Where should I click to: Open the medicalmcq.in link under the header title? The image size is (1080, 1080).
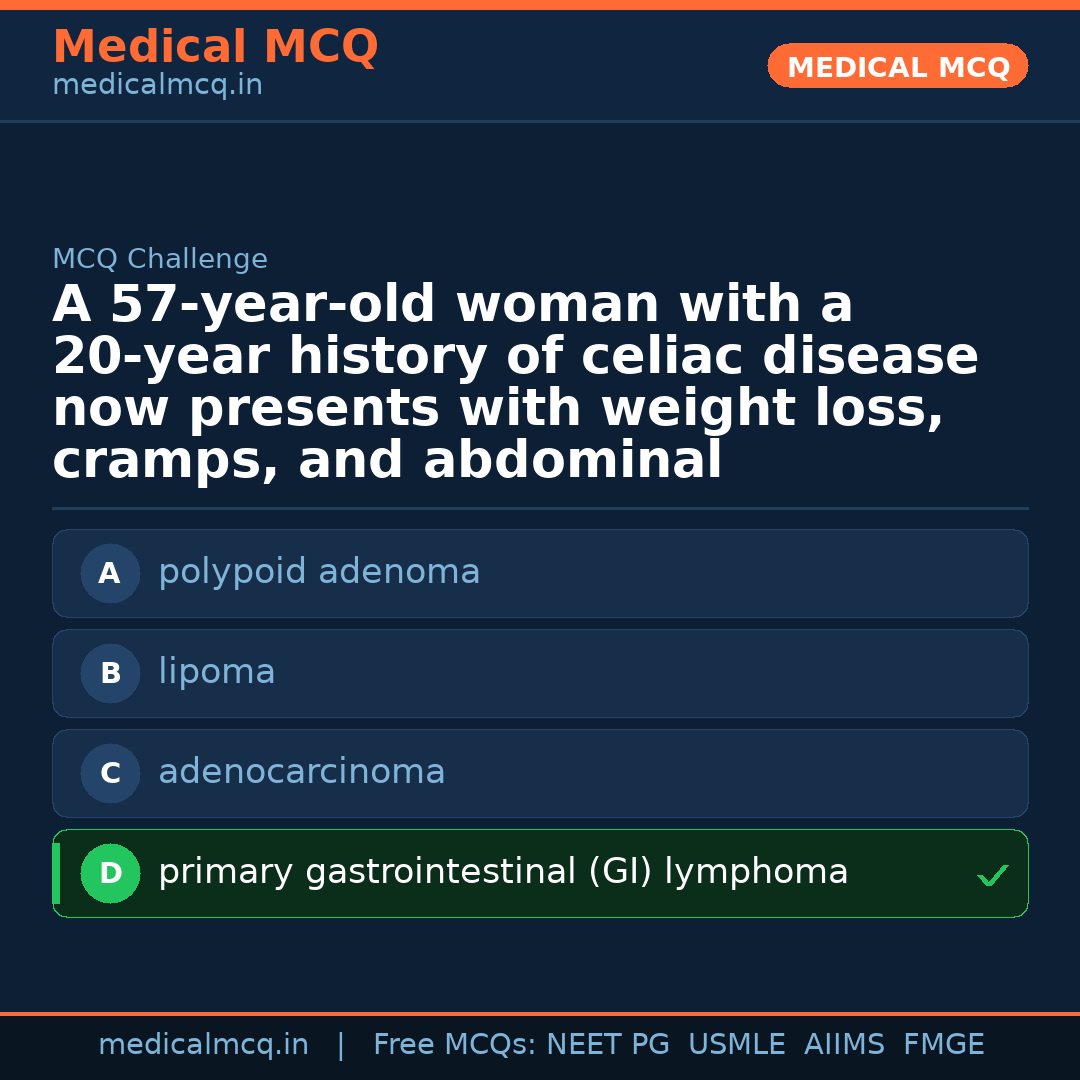(157, 85)
